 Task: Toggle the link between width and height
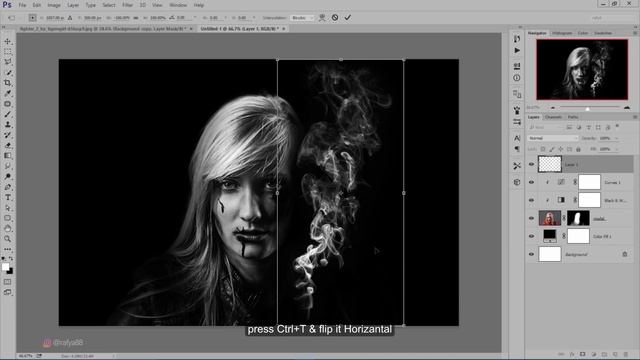tap(136, 18)
